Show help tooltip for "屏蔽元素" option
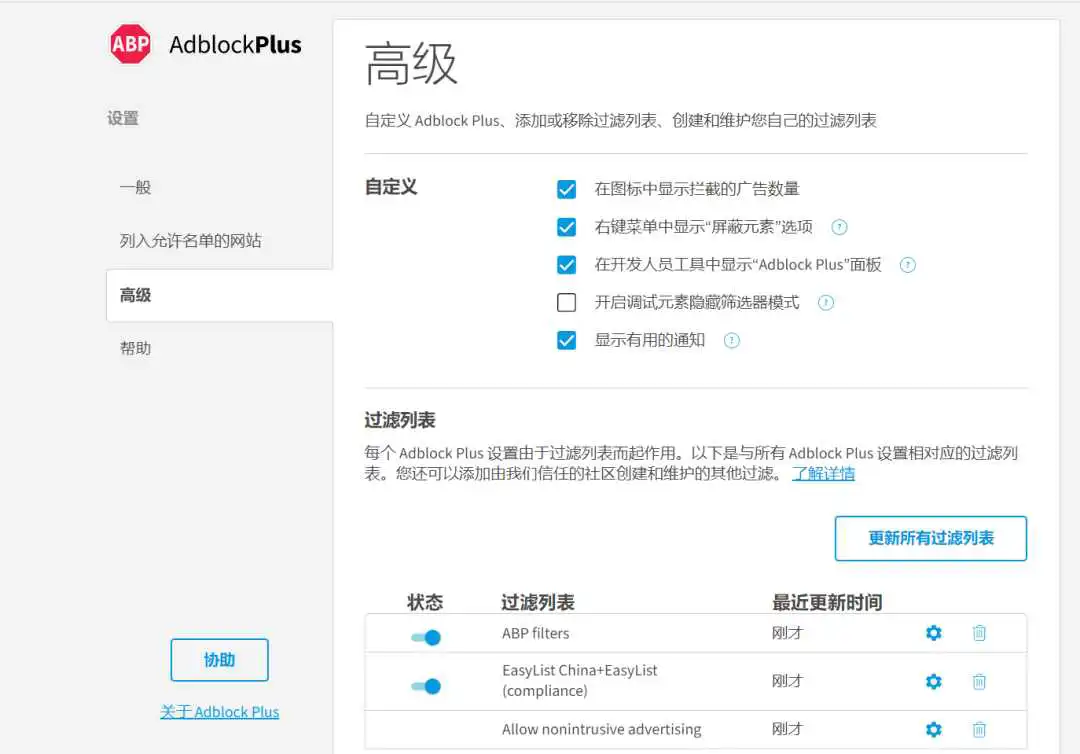This screenshot has height=754, width=1080. [839, 227]
